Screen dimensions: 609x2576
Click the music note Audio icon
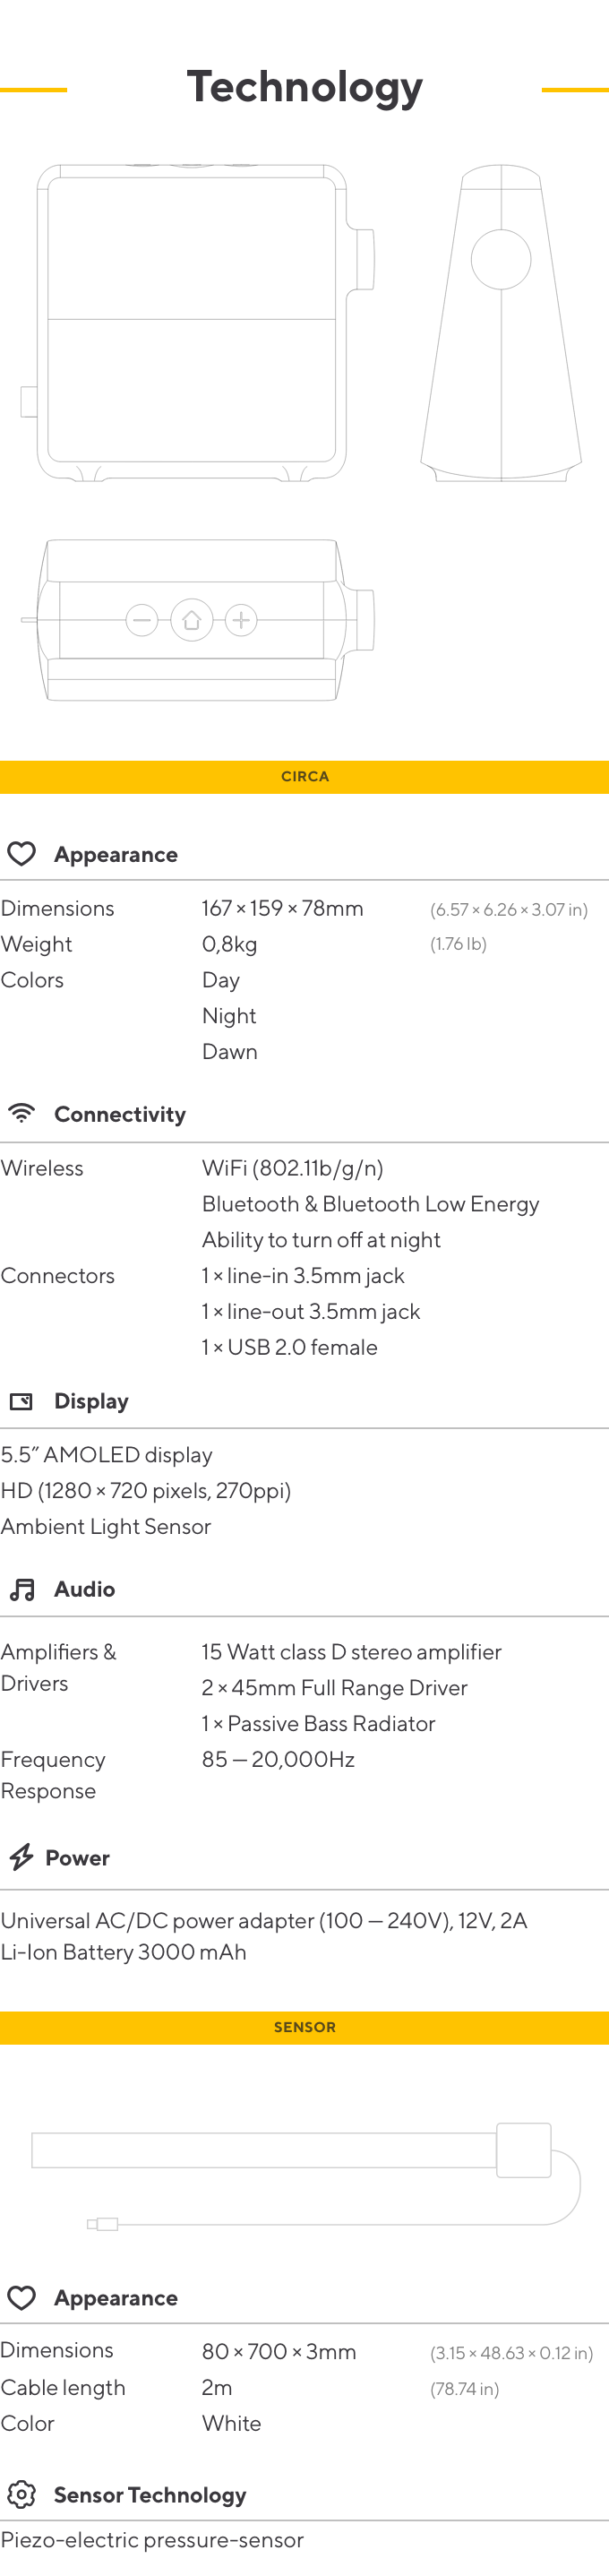coord(21,1589)
